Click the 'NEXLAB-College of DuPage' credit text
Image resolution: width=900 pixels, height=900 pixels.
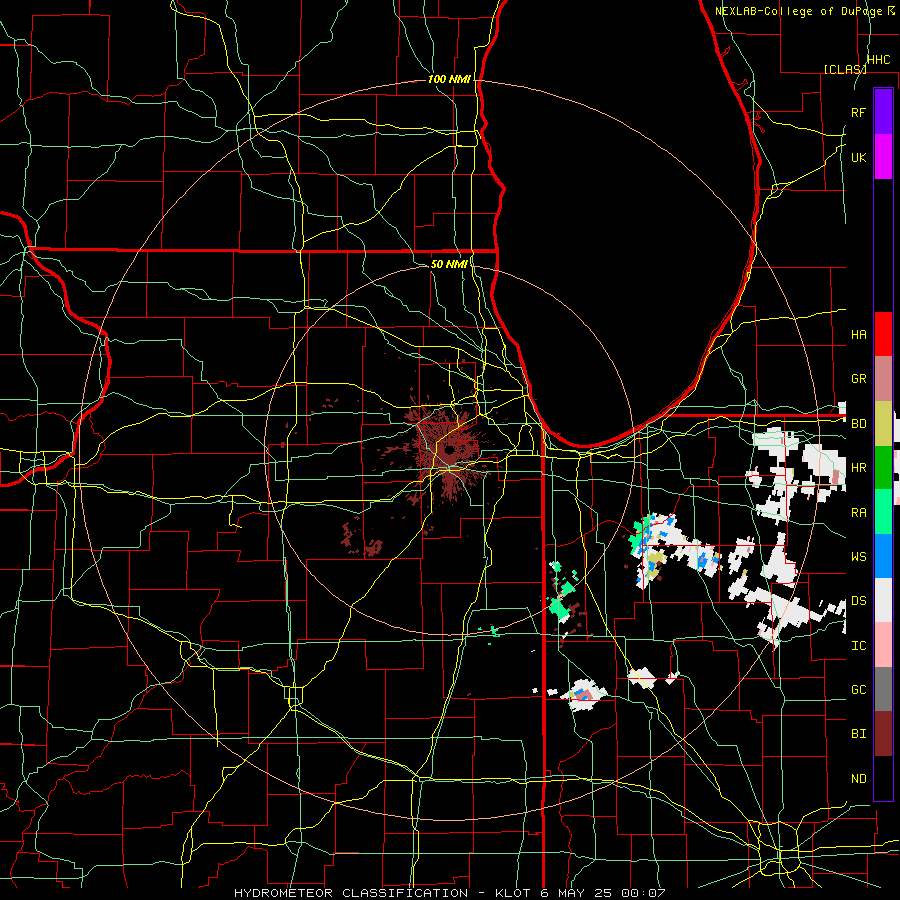click(x=798, y=11)
